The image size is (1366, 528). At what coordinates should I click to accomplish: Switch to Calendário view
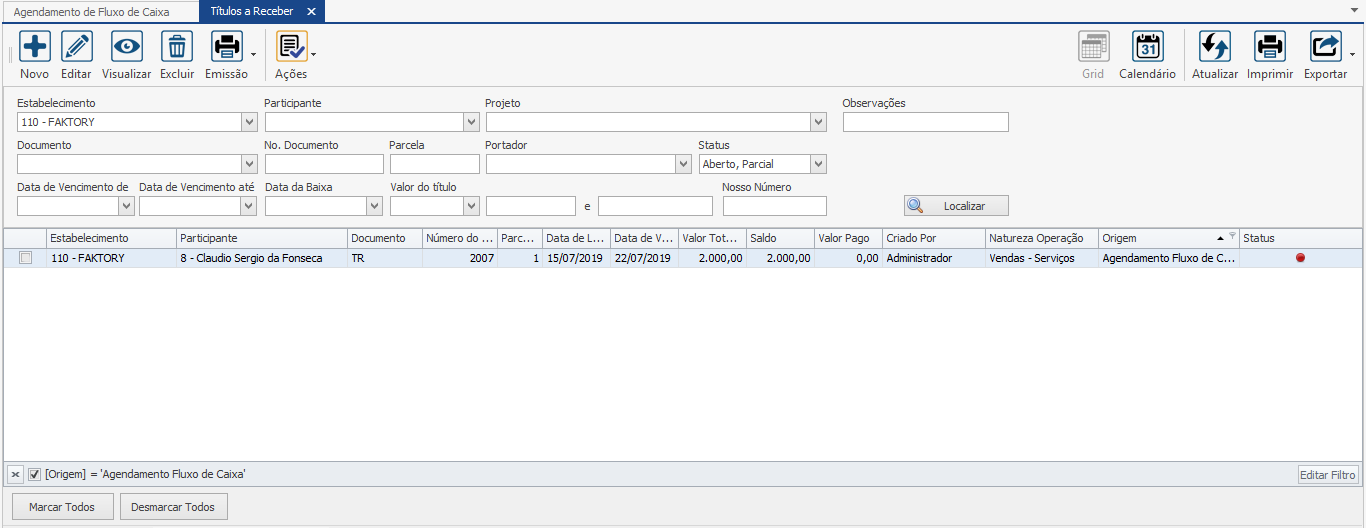1147,47
